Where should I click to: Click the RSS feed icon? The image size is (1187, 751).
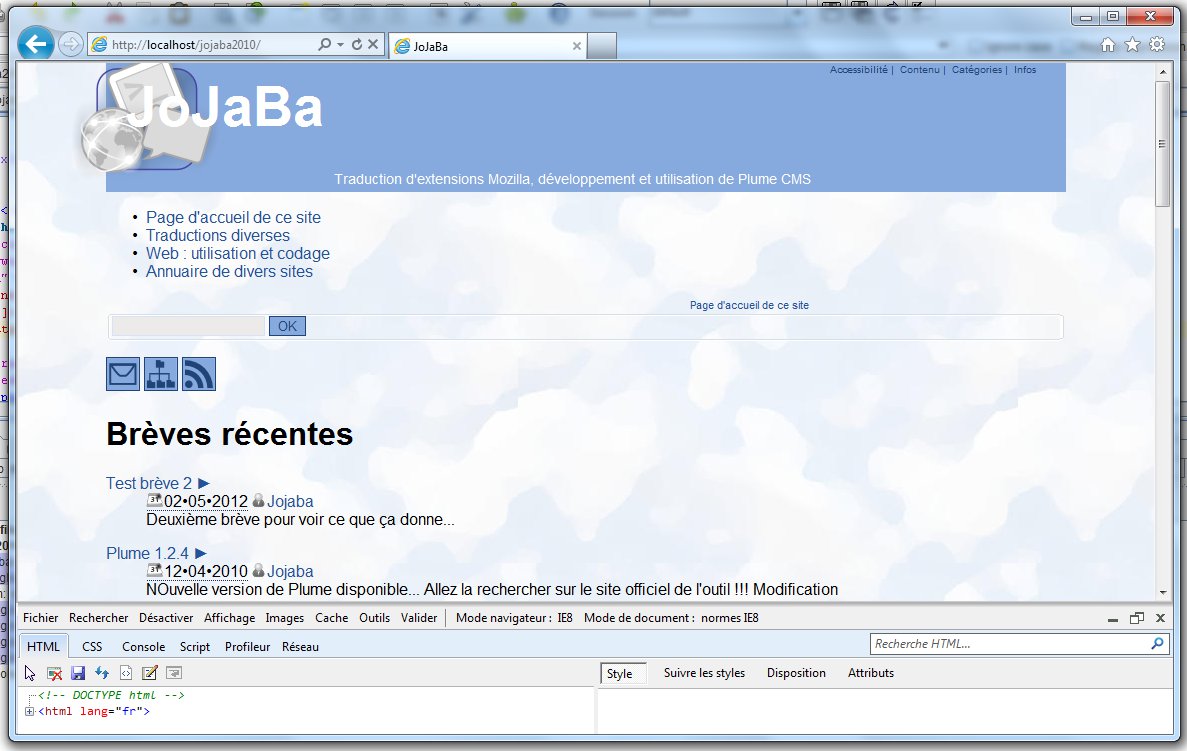click(x=198, y=374)
